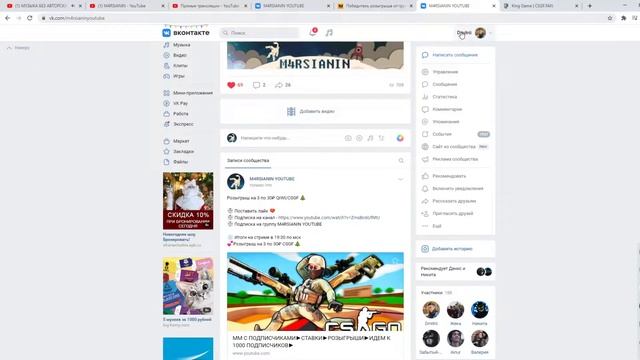Image resolution: width=640 pixels, height=360 pixels.
Task: Click Рассказать друзьям option
Action: click(x=454, y=201)
